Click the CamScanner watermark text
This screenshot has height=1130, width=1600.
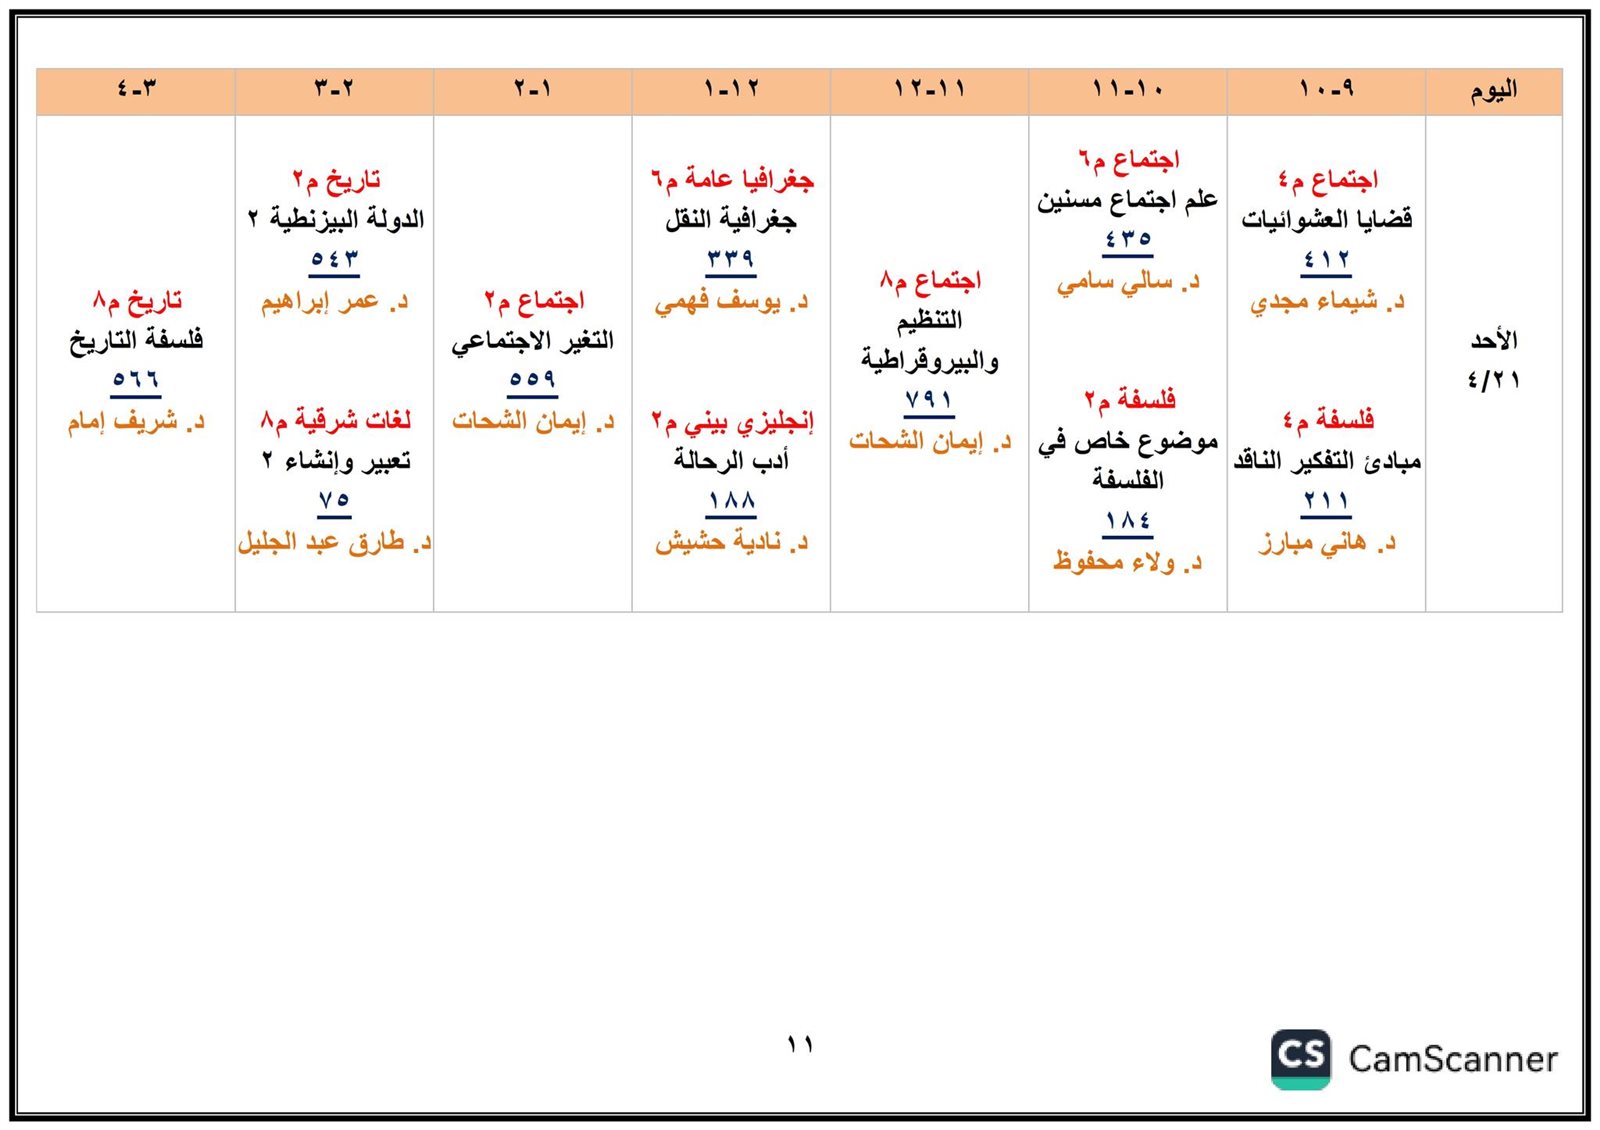point(1452,1059)
